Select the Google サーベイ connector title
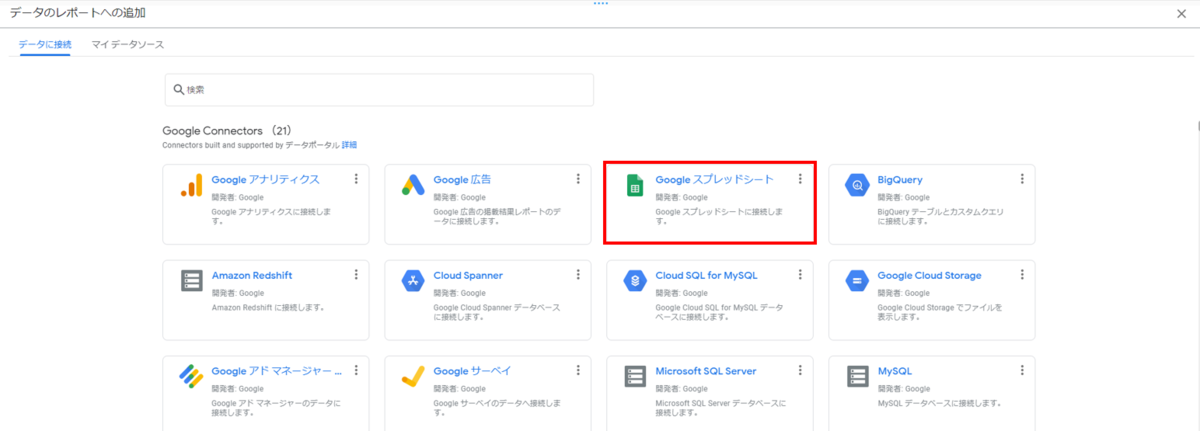This screenshot has height=431, width=1200. 472,371
